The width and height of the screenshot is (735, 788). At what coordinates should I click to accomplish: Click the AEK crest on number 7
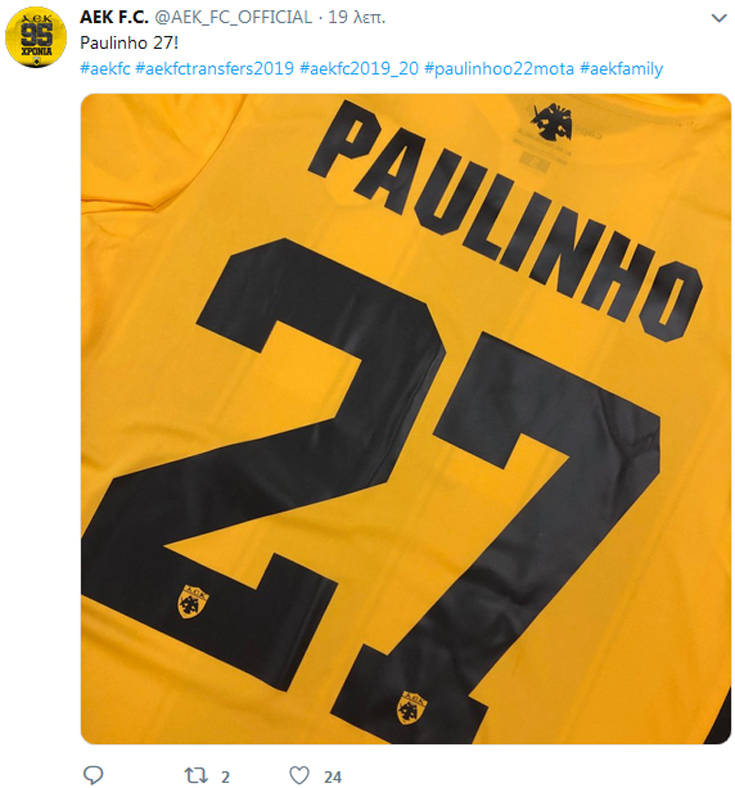[411, 708]
